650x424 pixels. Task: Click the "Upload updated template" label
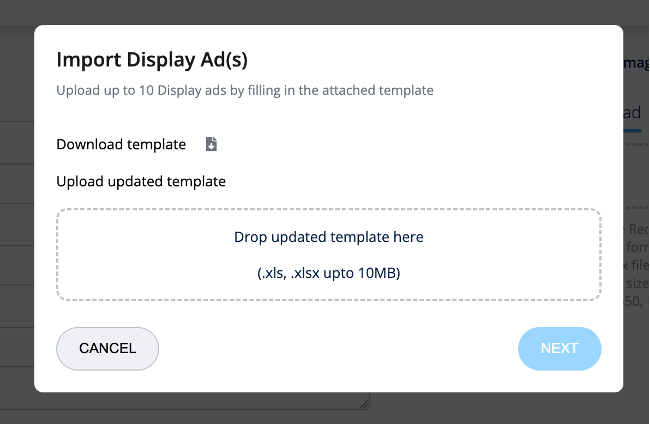click(x=141, y=181)
